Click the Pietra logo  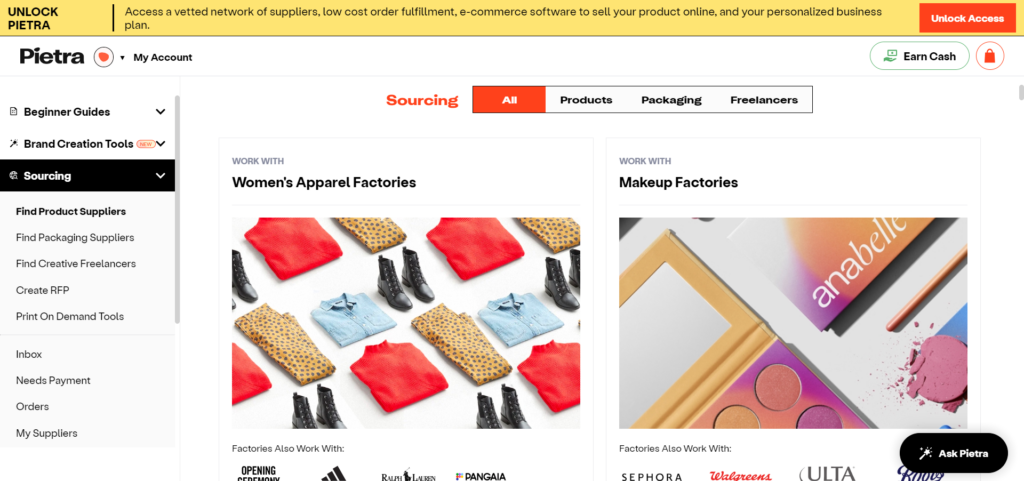[x=52, y=57]
